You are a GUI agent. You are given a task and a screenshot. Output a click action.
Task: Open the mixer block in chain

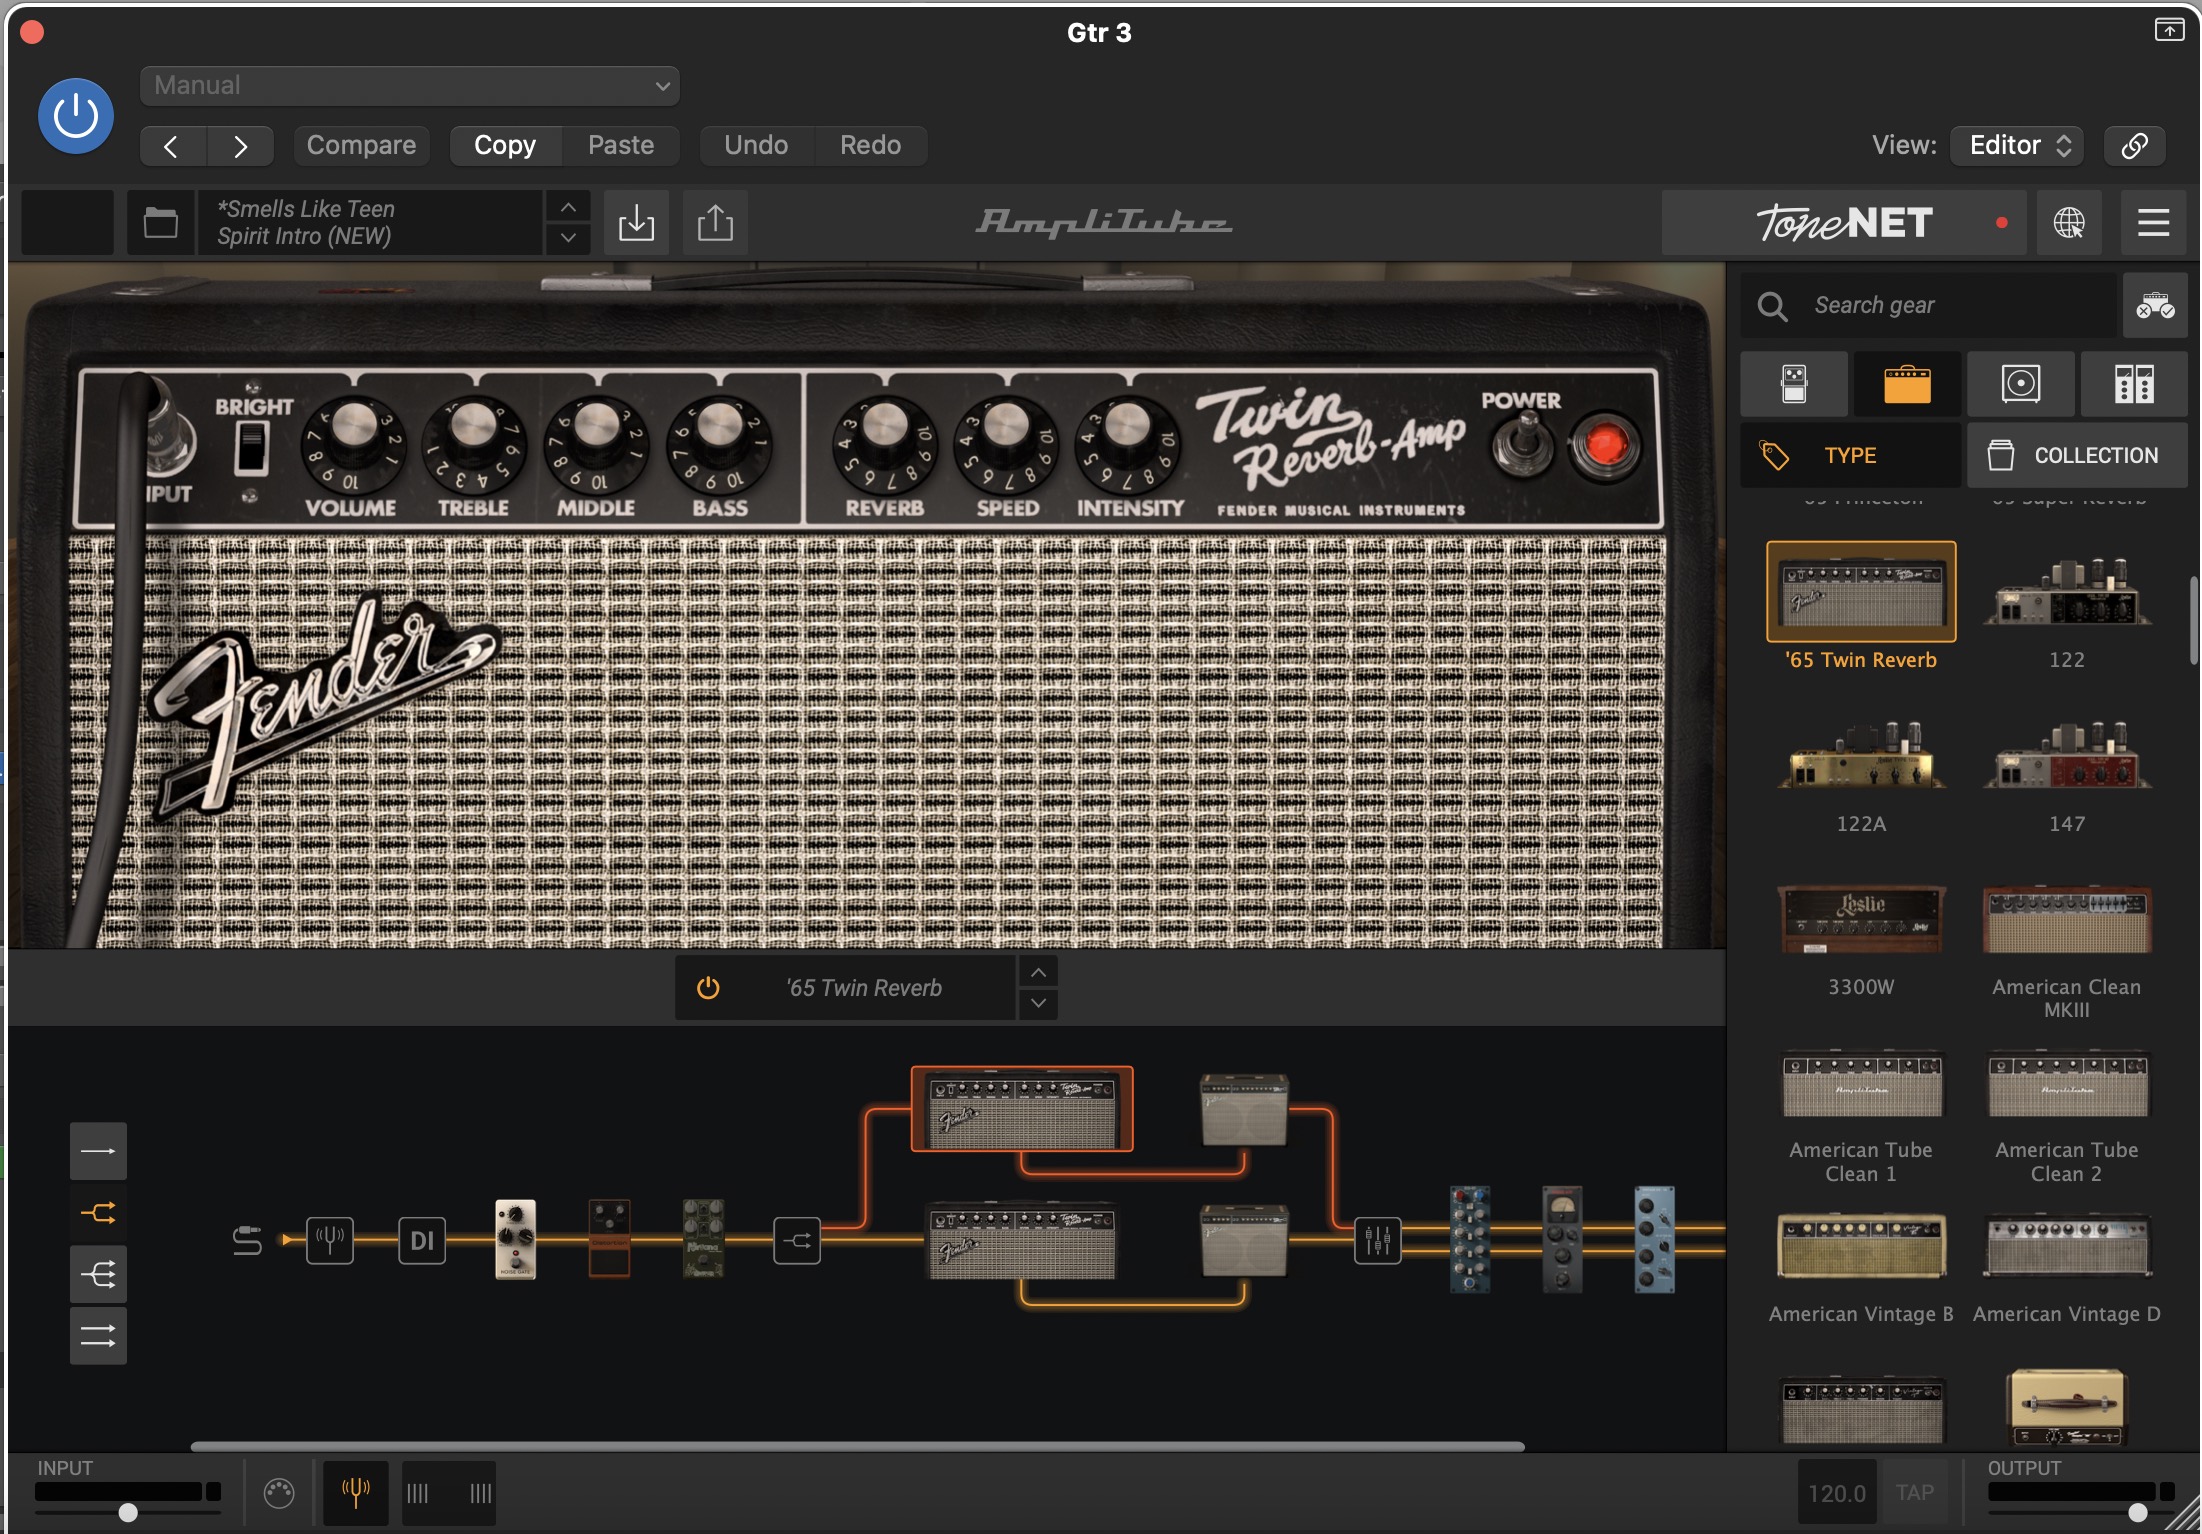1378,1241
